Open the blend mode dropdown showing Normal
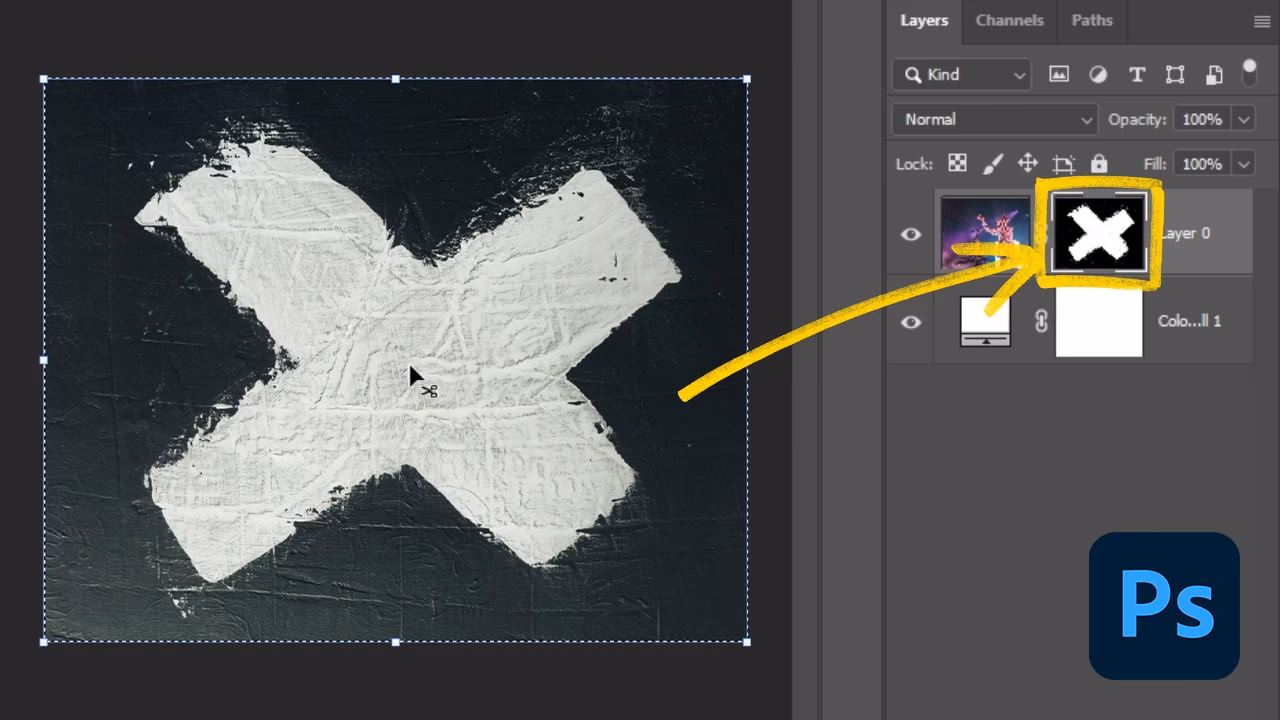 (x=993, y=119)
